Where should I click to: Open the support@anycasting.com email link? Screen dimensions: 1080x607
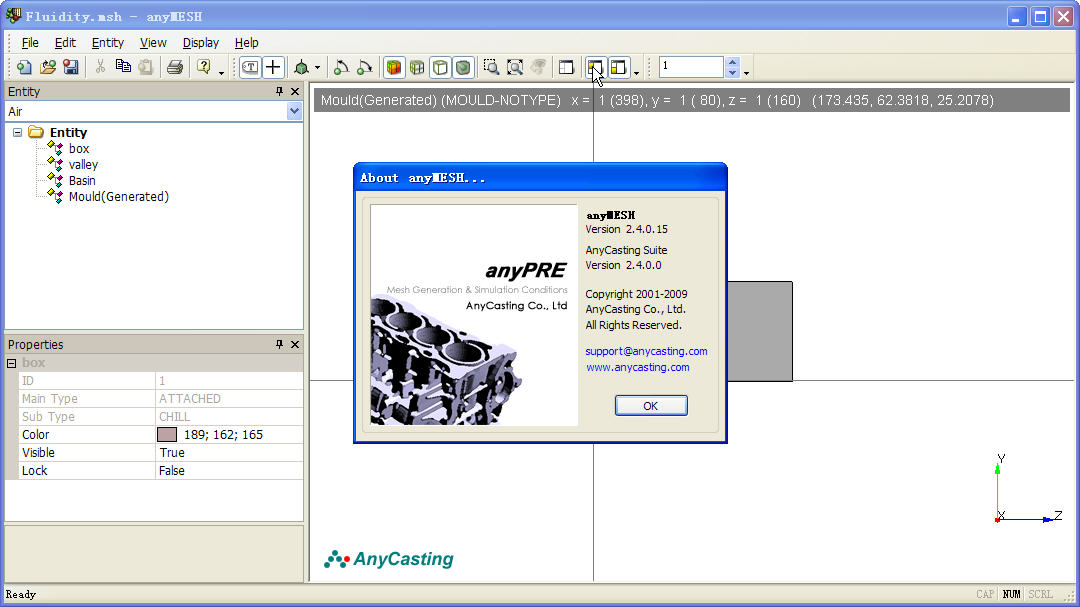(x=646, y=351)
